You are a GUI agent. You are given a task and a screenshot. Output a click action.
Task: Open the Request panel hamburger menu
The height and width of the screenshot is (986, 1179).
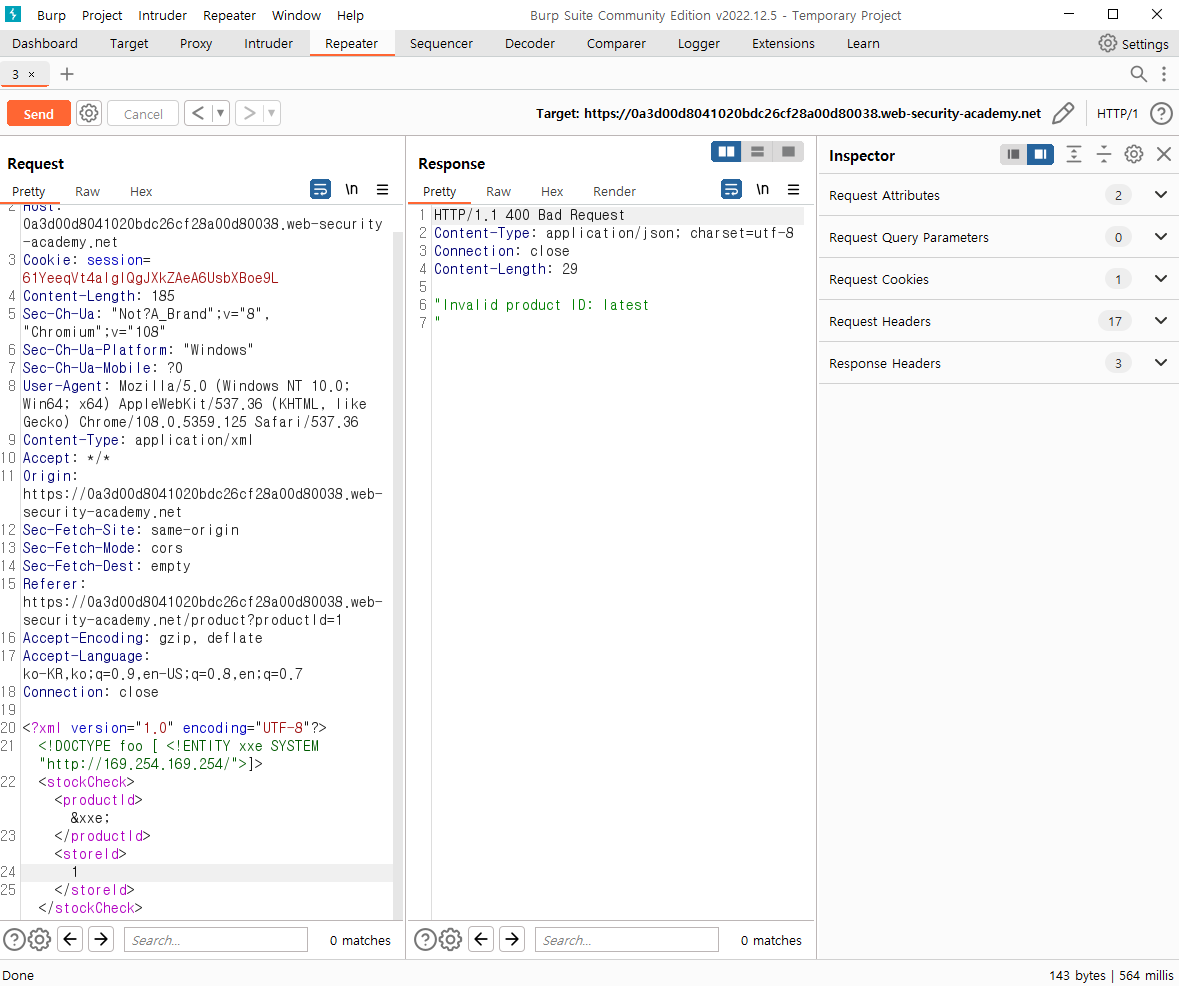[x=382, y=190]
